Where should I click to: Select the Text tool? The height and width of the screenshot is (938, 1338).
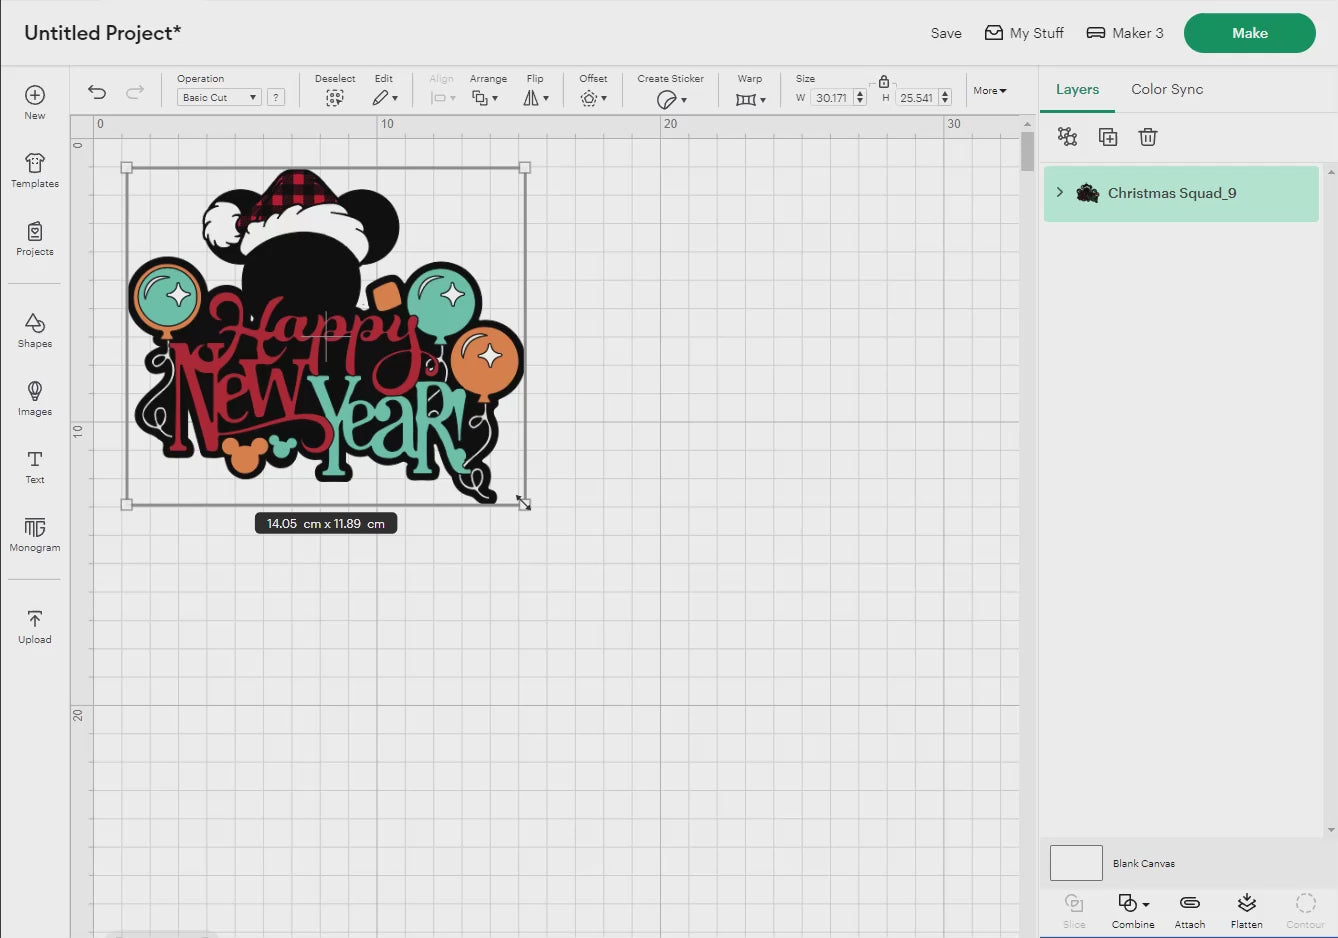point(35,466)
